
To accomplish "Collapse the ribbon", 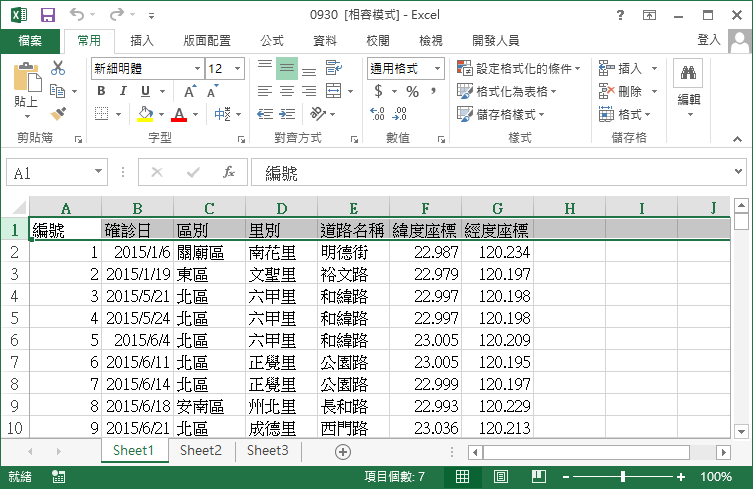I will click(x=738, y=139).
